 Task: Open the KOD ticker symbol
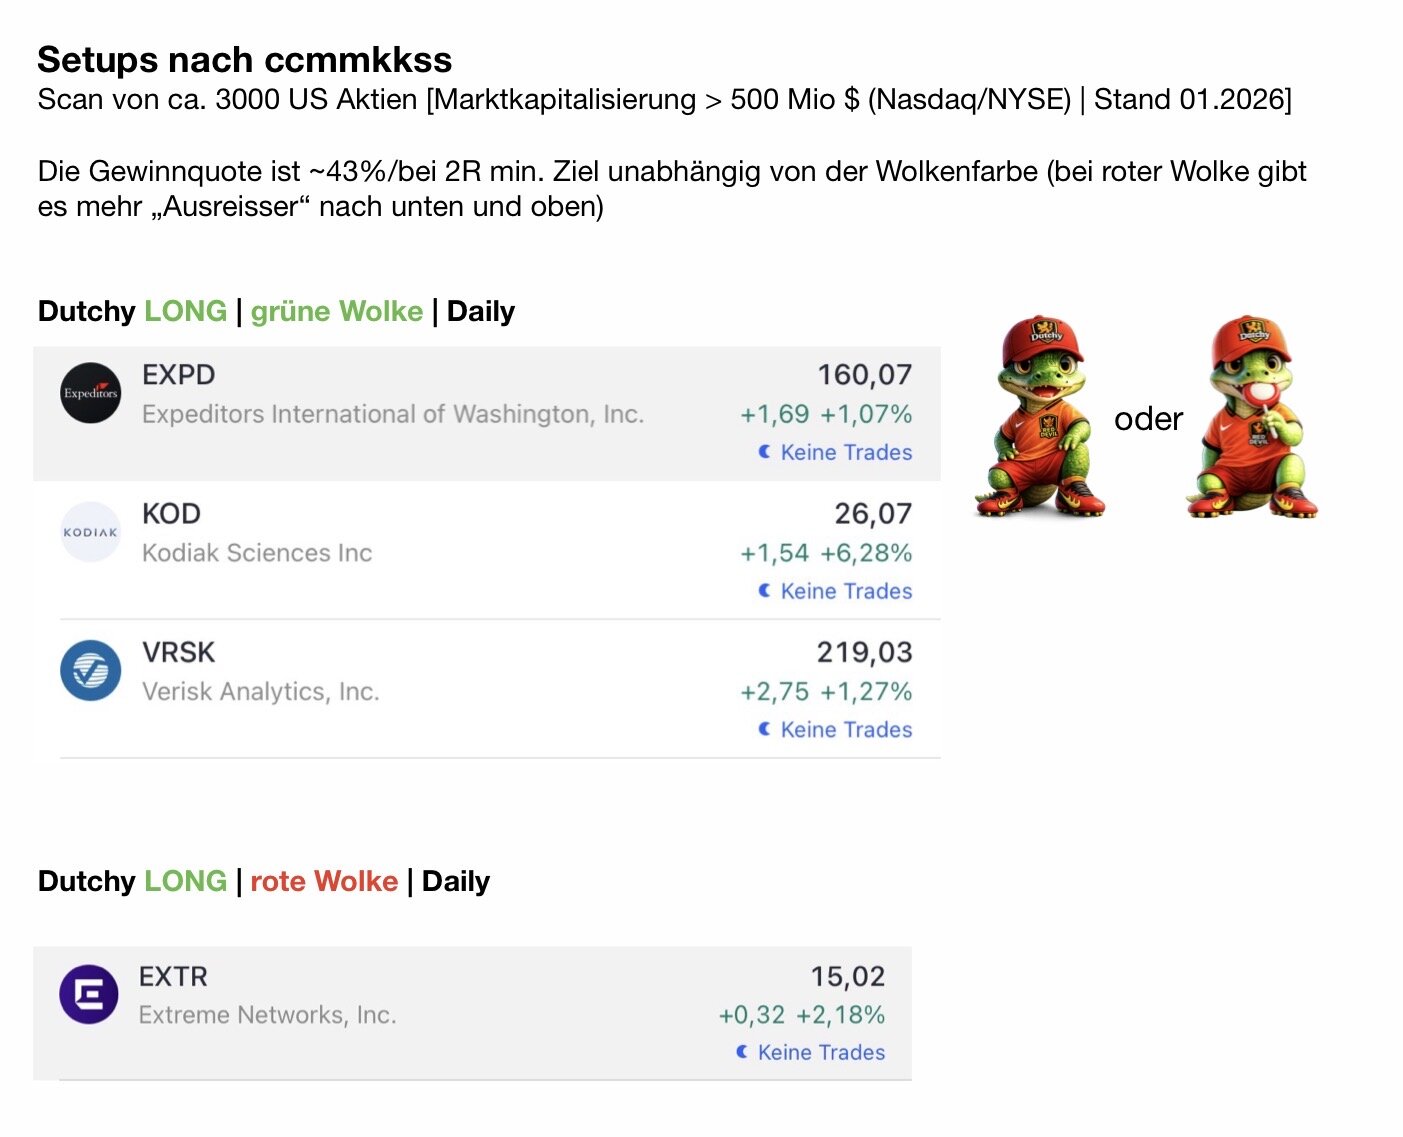[171, 514]
